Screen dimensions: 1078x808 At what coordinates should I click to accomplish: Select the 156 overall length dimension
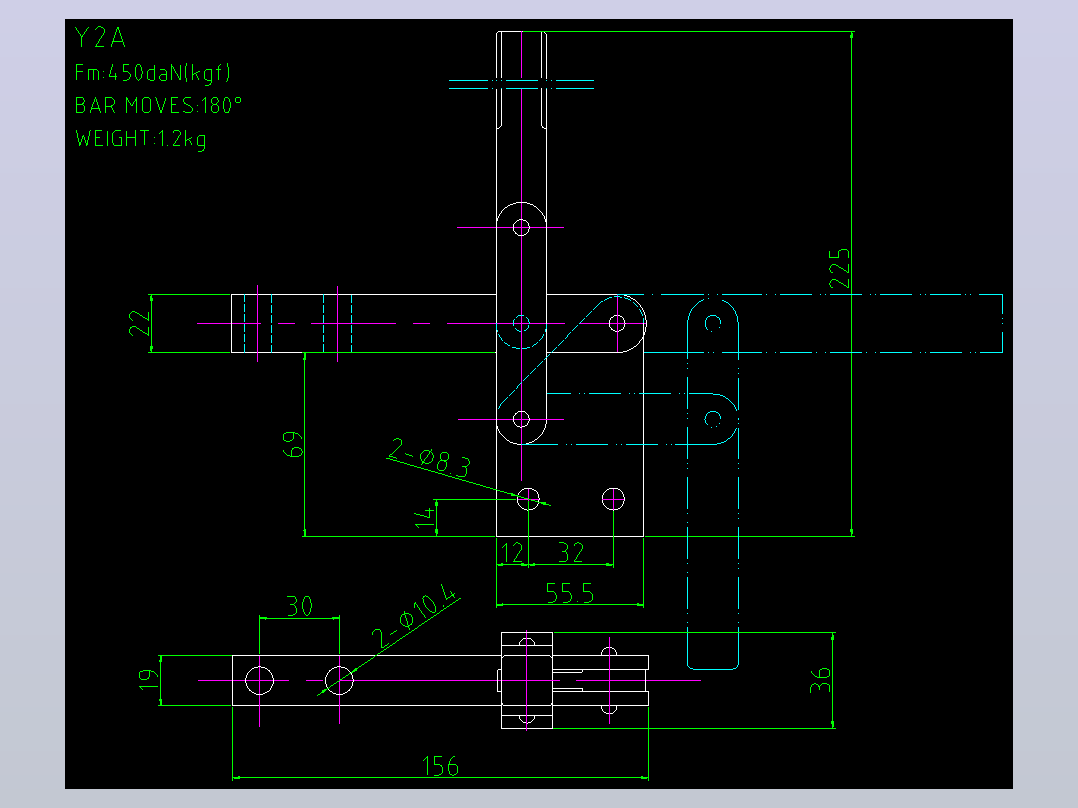[440, 766]
